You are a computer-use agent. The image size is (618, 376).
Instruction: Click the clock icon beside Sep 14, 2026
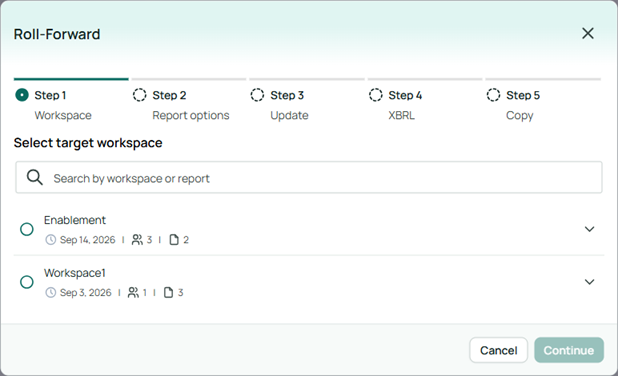50,240
